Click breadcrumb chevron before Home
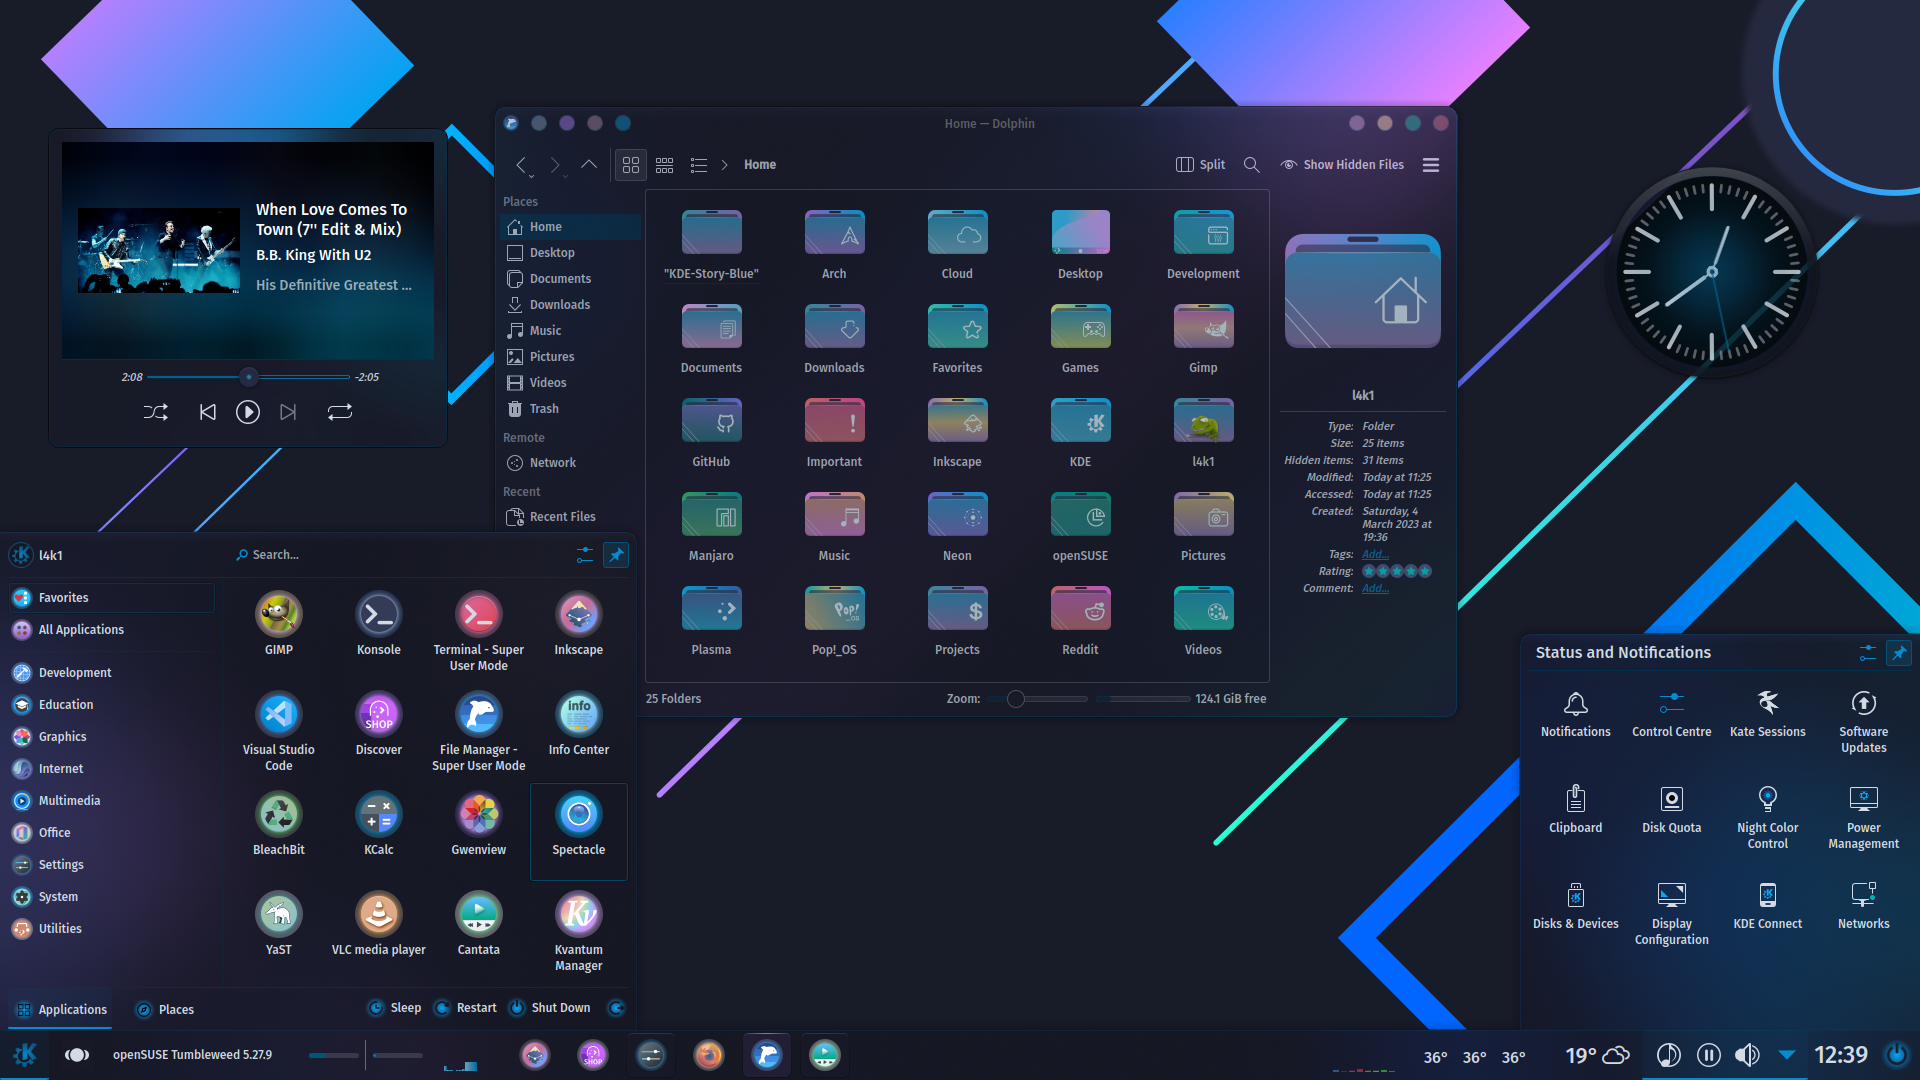The image size is (1920, 1080). coord(724,165)
